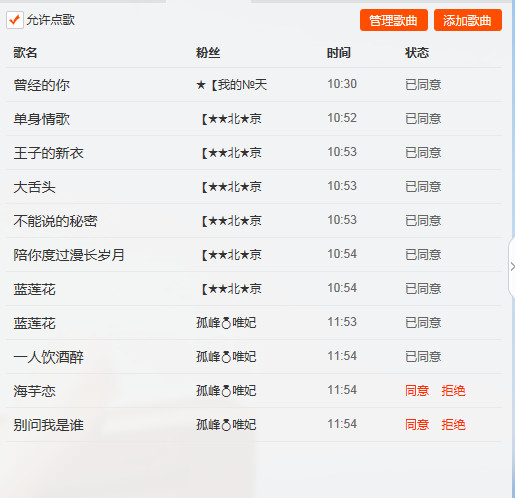
Task: Select the song 一人饮酒醉
Action: 48,357
